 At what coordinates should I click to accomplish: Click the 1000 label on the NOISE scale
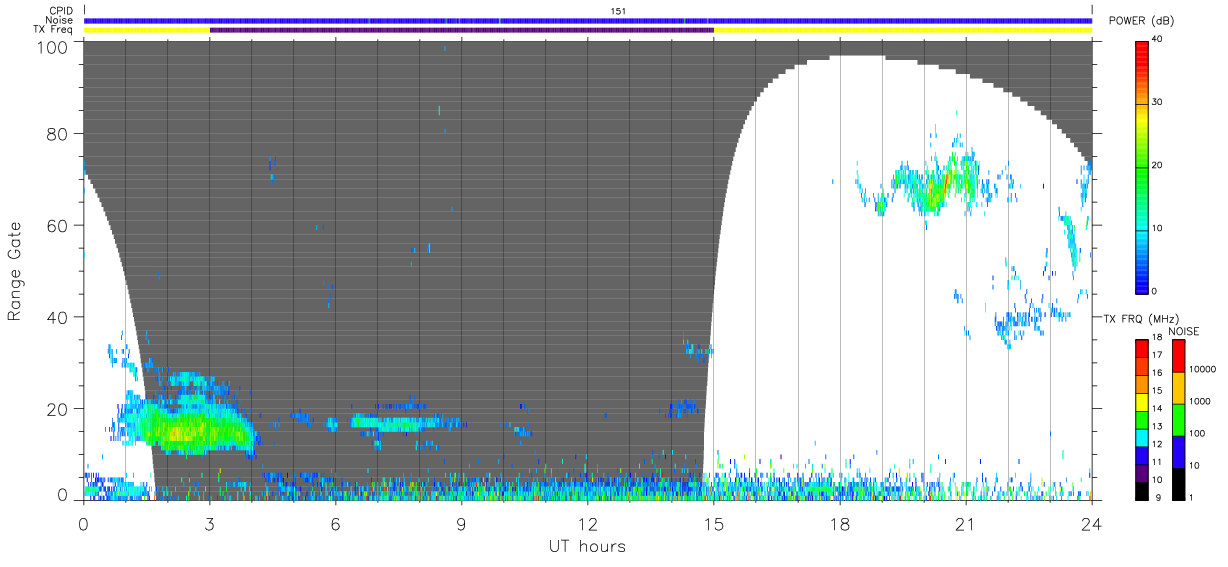pyautogui.click(x=1200, y=403)
